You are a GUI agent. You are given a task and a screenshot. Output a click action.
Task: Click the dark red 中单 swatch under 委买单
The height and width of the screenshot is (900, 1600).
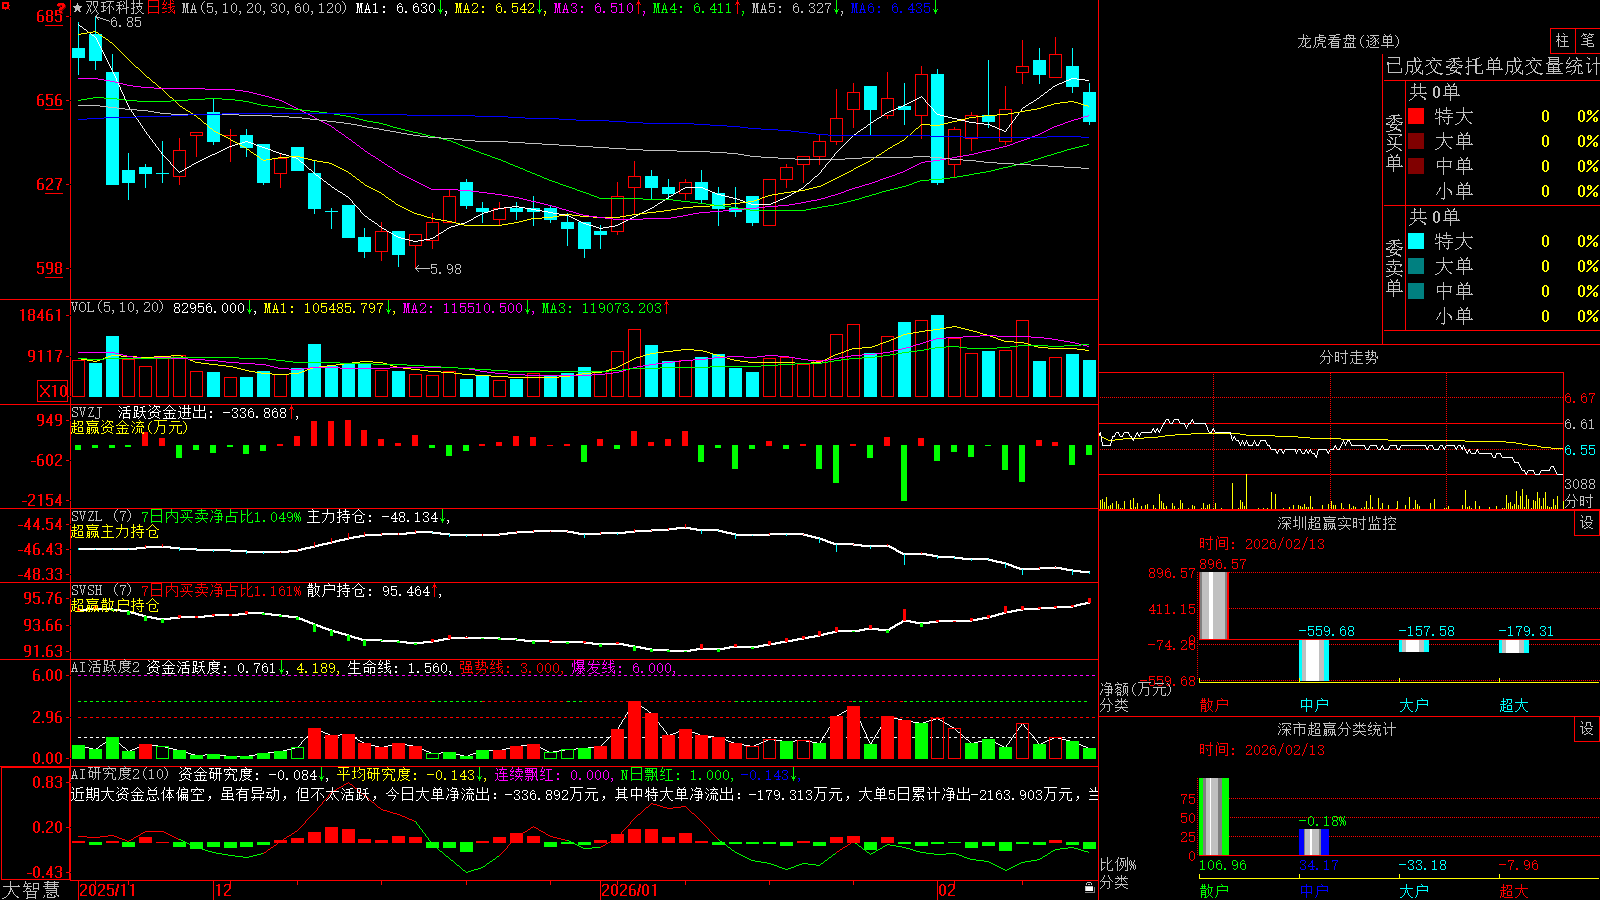[x=1416, y=166]
